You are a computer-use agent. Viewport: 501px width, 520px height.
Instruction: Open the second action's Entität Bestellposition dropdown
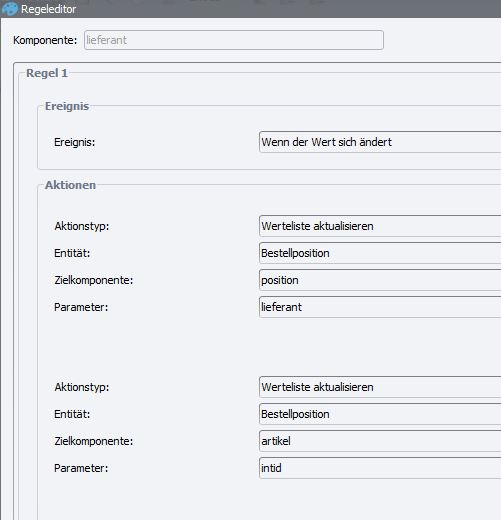380,414
